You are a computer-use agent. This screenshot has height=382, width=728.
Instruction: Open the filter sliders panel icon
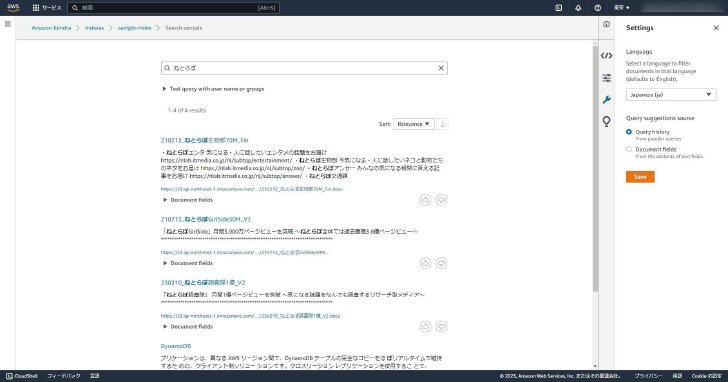click(606, 78)
